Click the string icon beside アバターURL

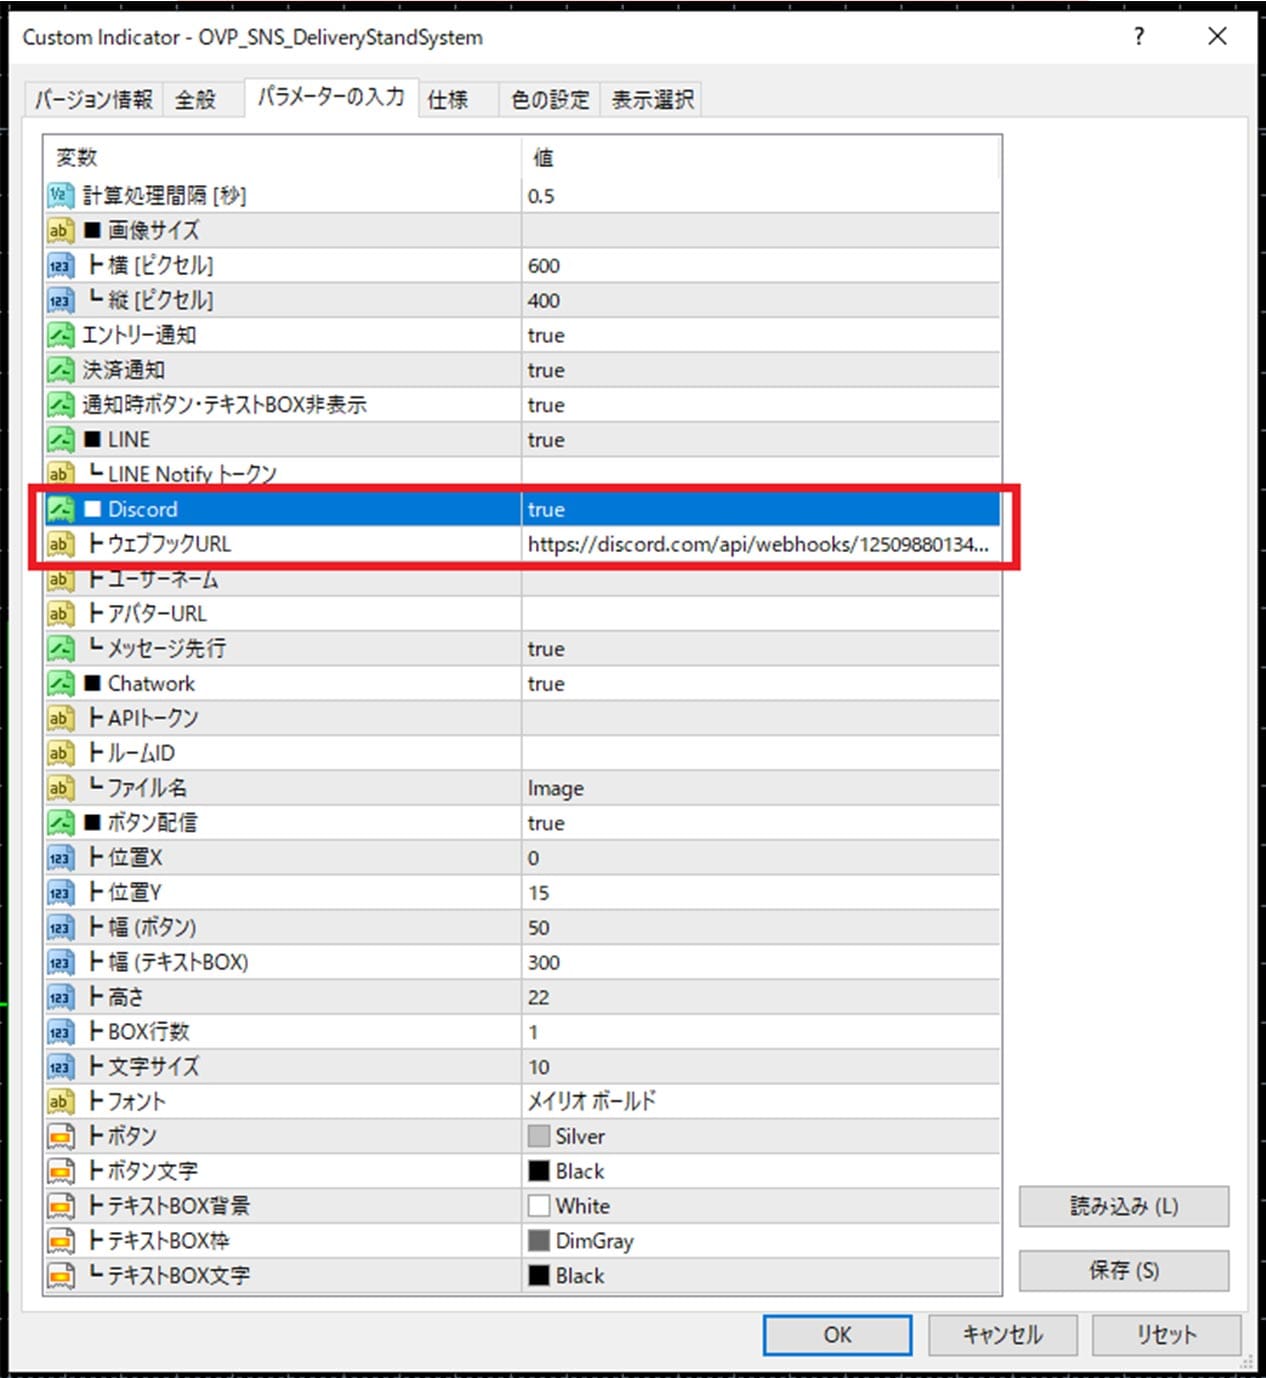click(60, 614)
